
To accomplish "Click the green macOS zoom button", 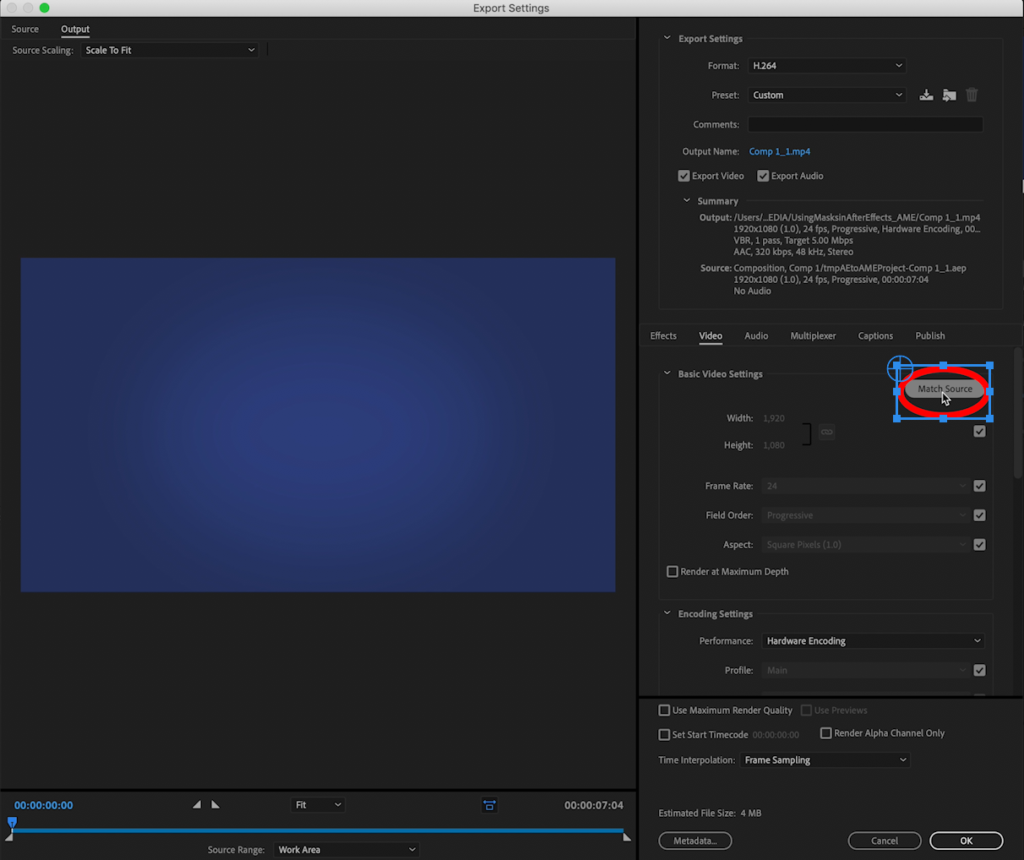I will point(44,8).
